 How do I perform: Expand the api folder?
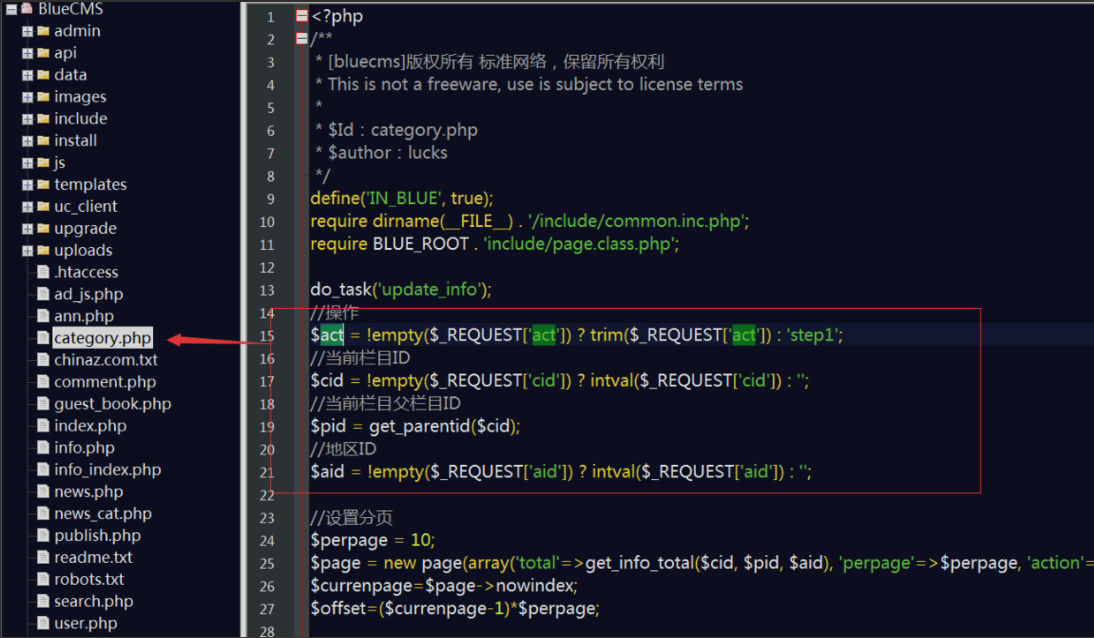click(27, 53)
